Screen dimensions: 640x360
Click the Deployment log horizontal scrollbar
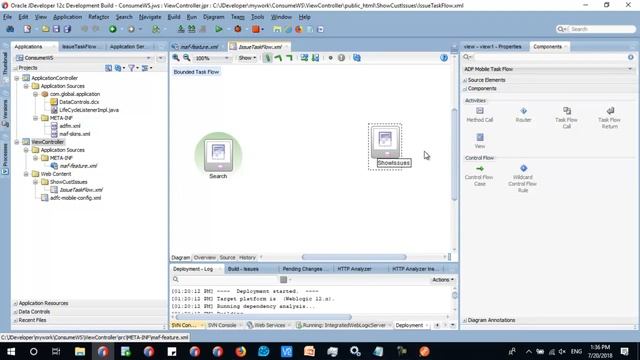click(x=264, y=317)
